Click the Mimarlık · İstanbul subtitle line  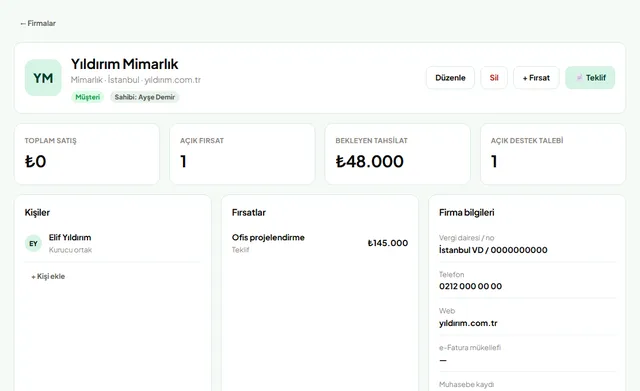point(136,80)
